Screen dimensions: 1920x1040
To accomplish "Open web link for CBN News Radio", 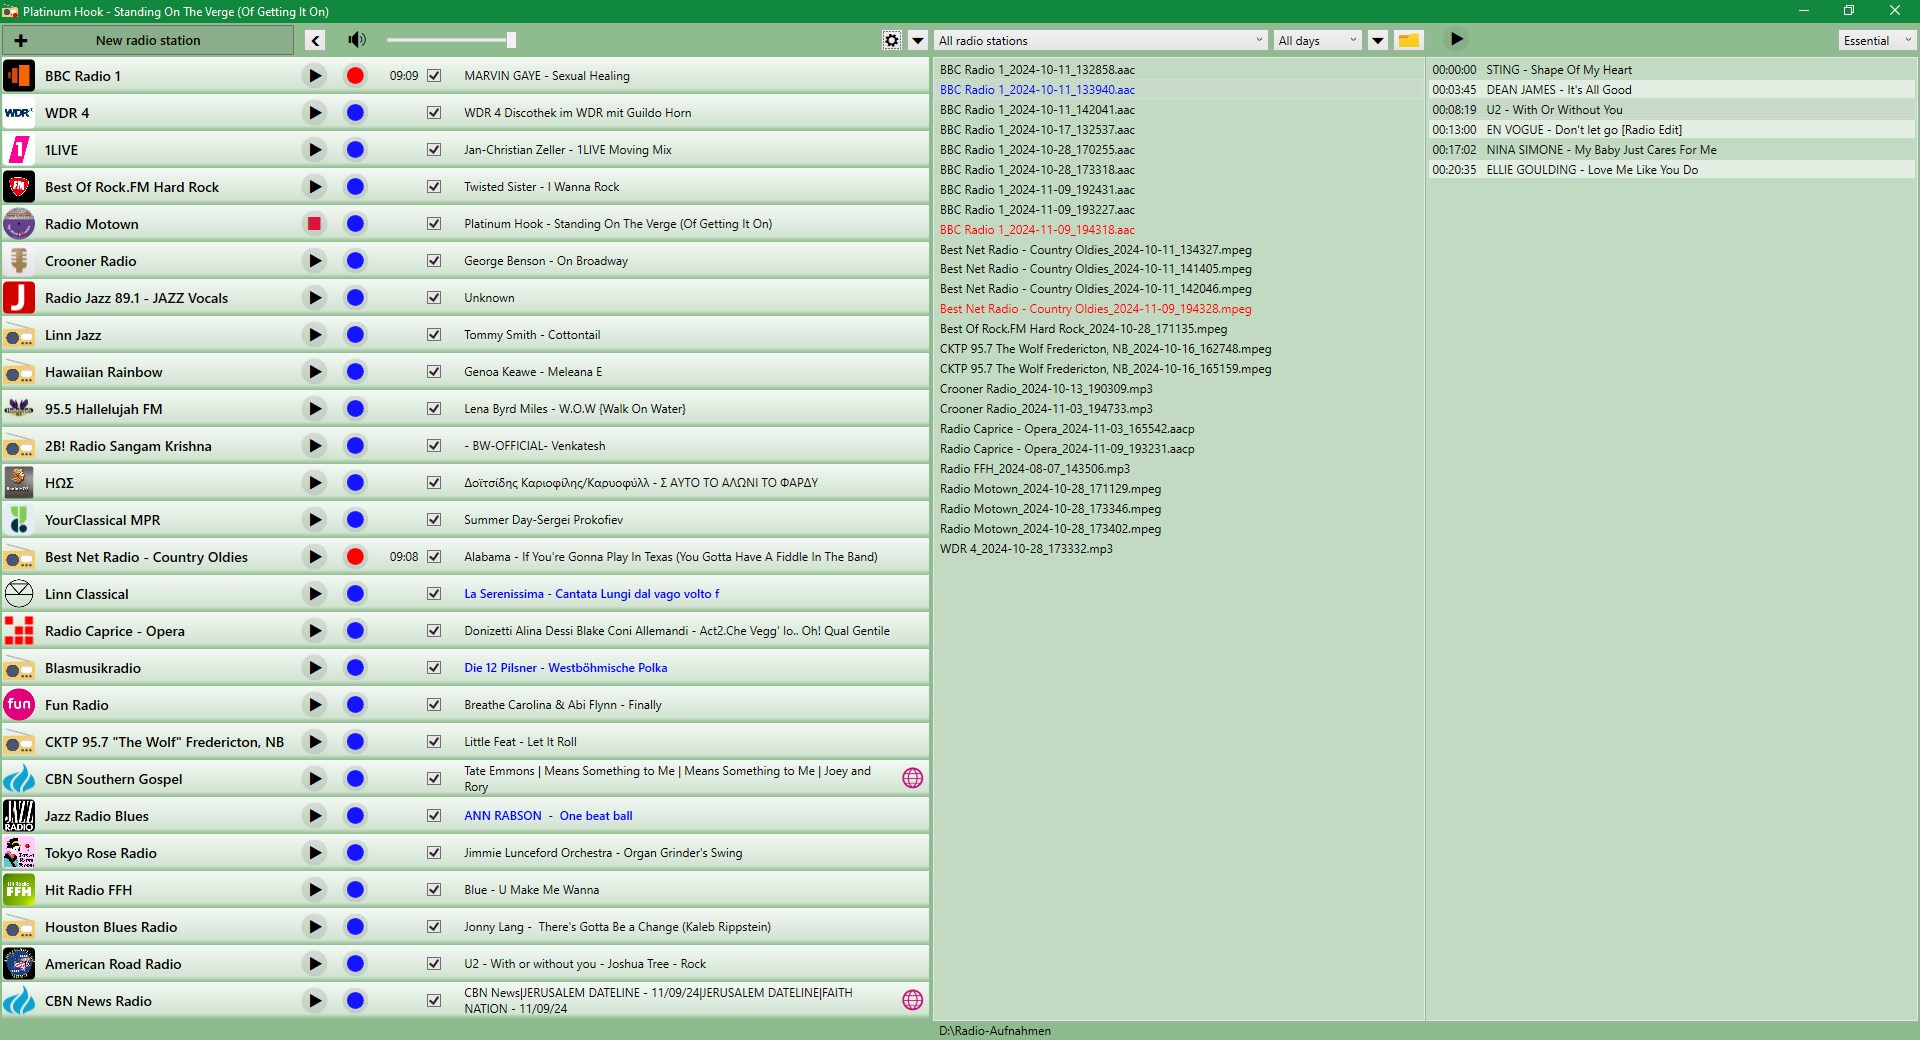I will coord(913,1000).
